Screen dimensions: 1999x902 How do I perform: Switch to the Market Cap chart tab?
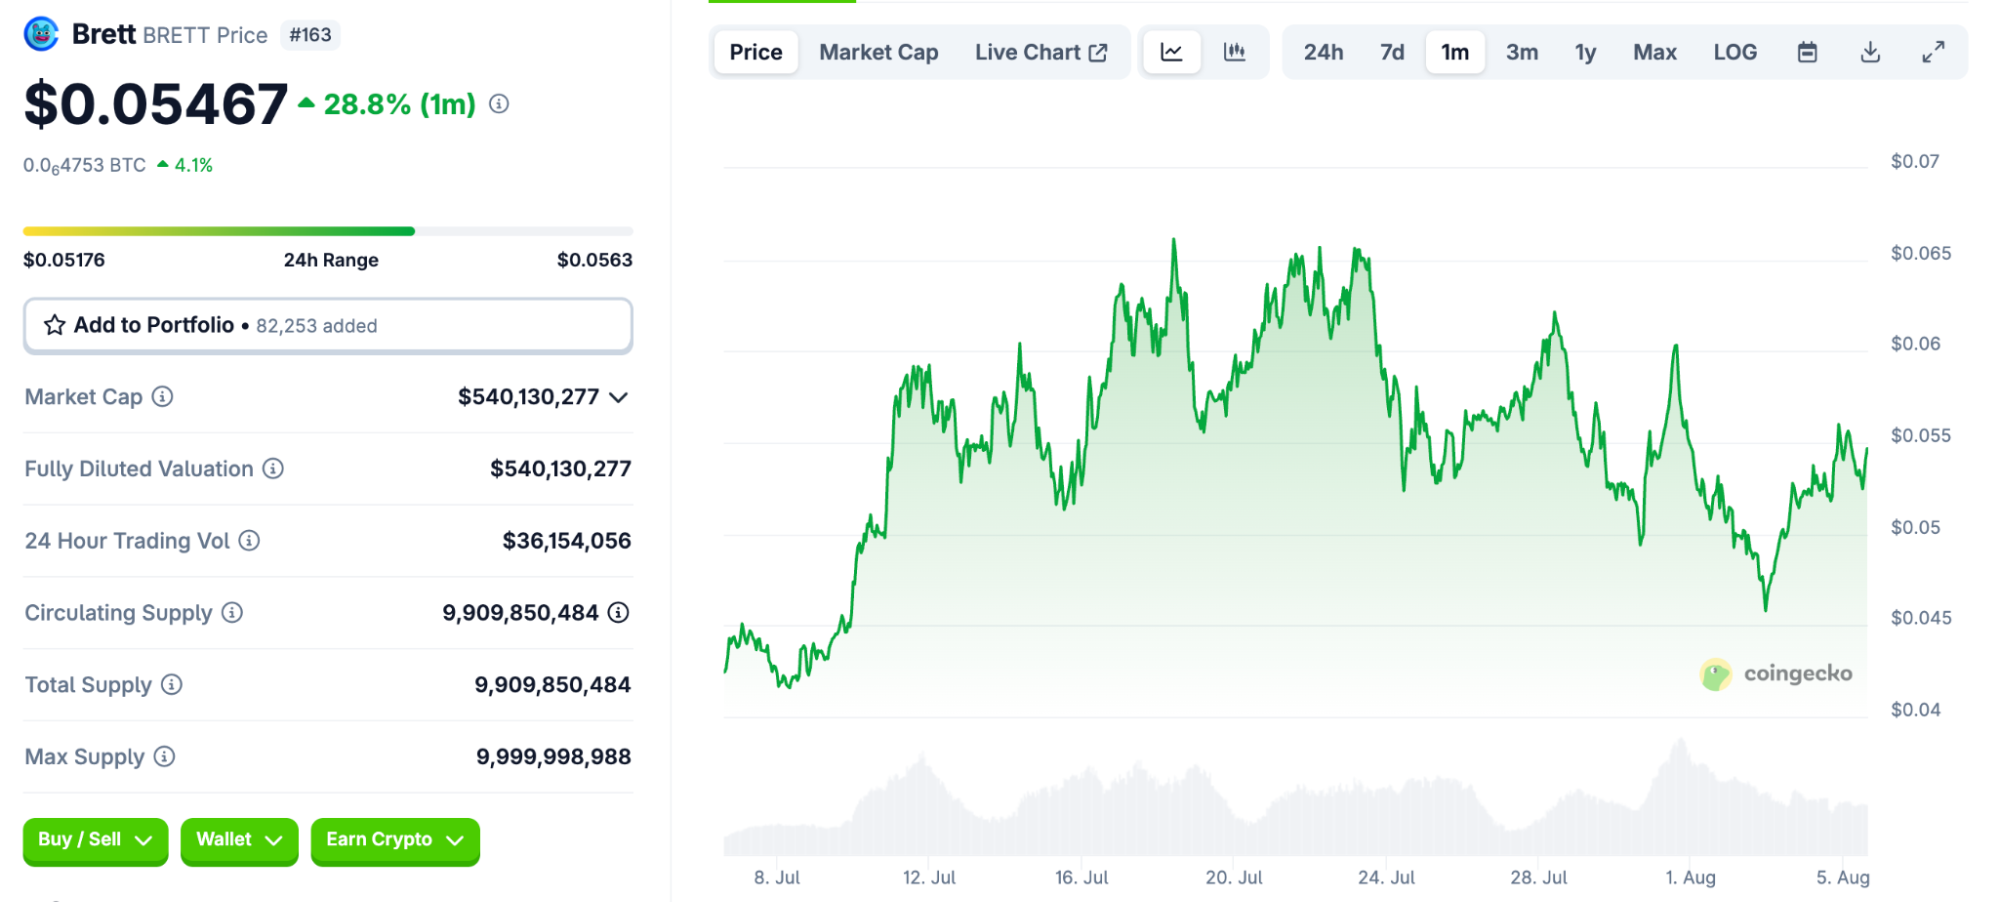pyautogui.click(x=878, y=52)
